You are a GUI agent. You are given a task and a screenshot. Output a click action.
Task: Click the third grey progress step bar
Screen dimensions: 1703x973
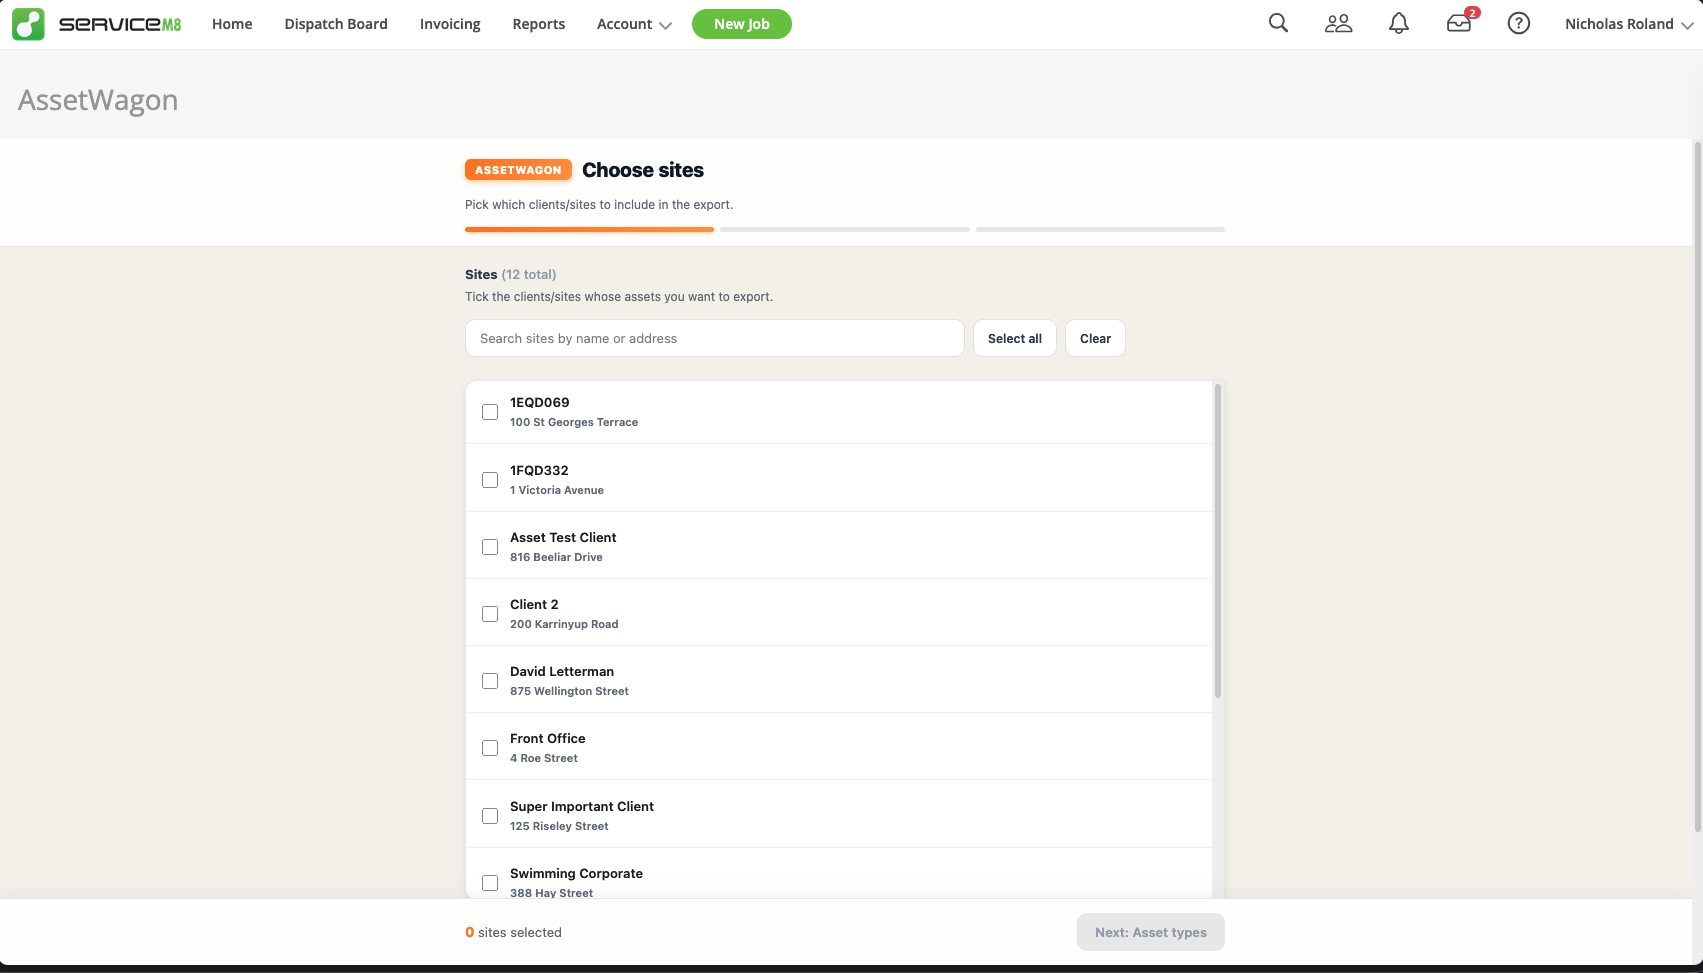1100,229
